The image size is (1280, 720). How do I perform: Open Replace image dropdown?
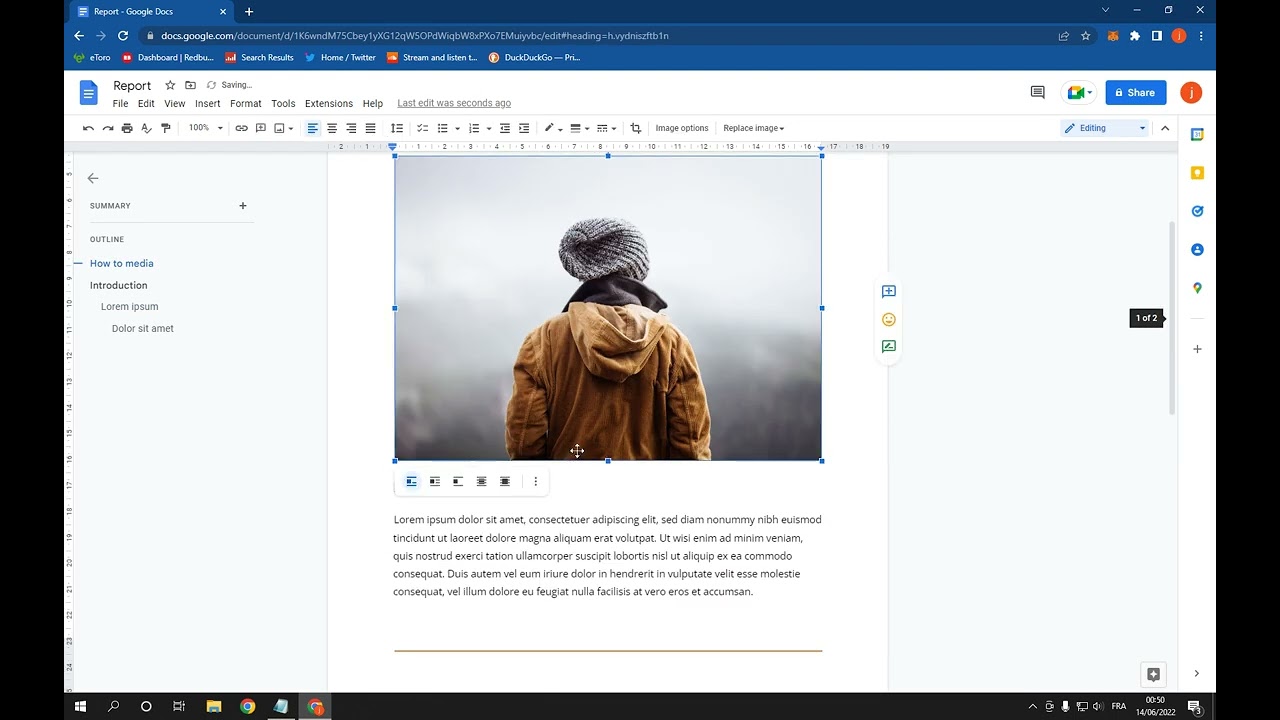click(754, 128)
